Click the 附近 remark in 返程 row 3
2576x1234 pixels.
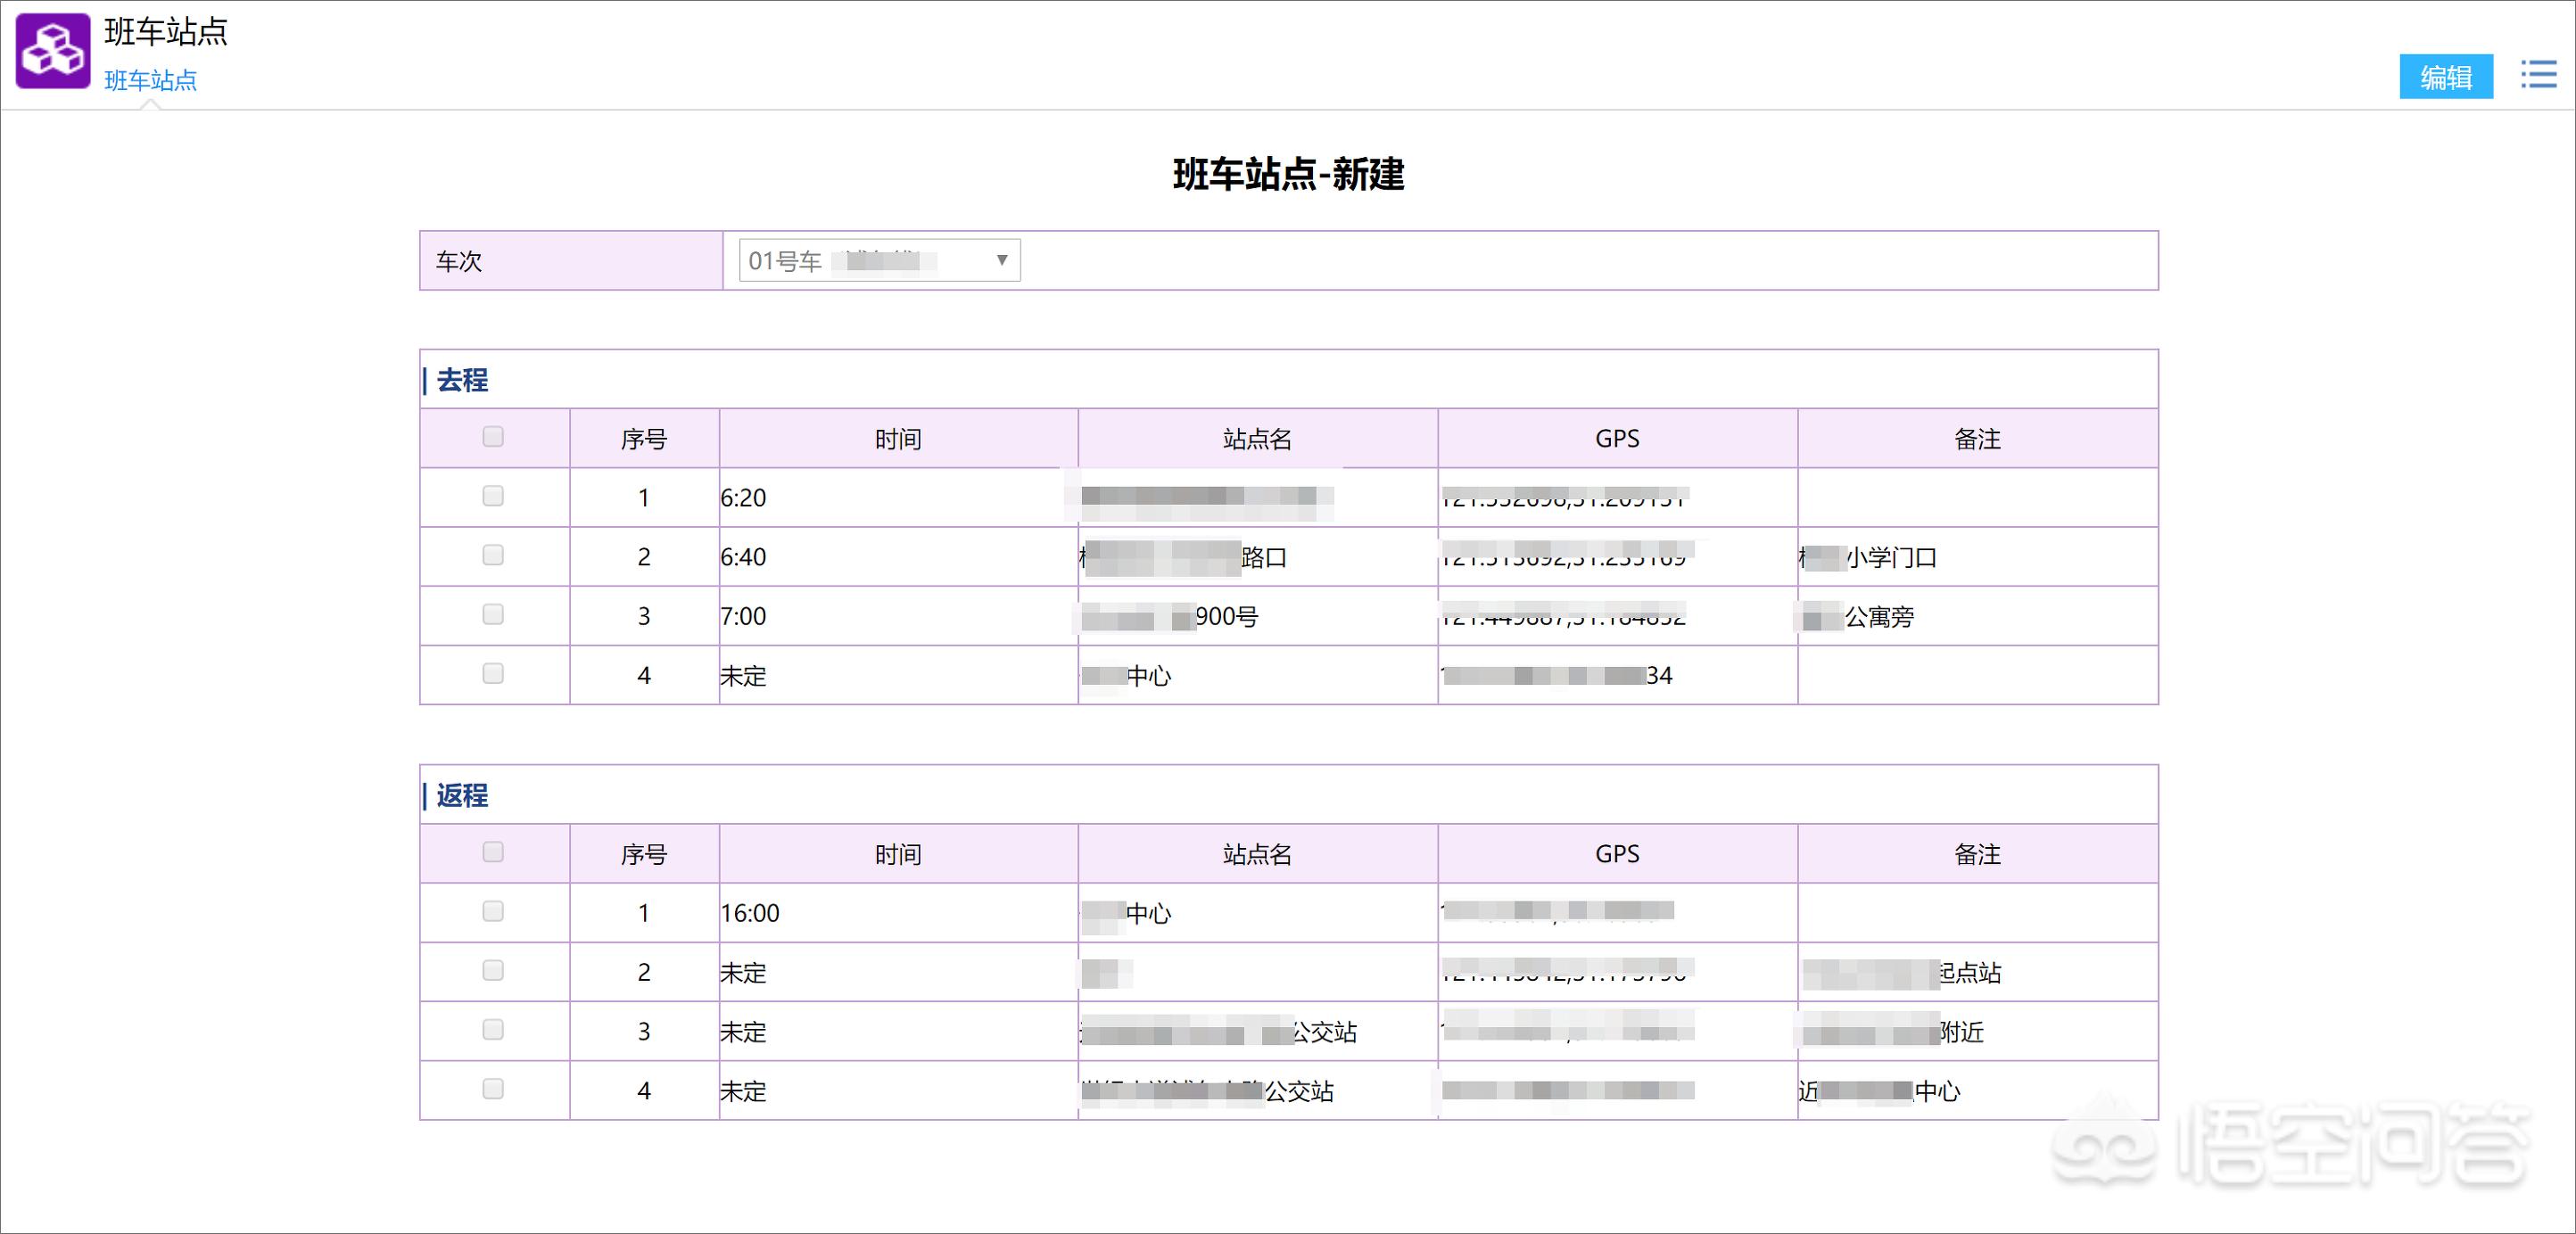1978,1032
